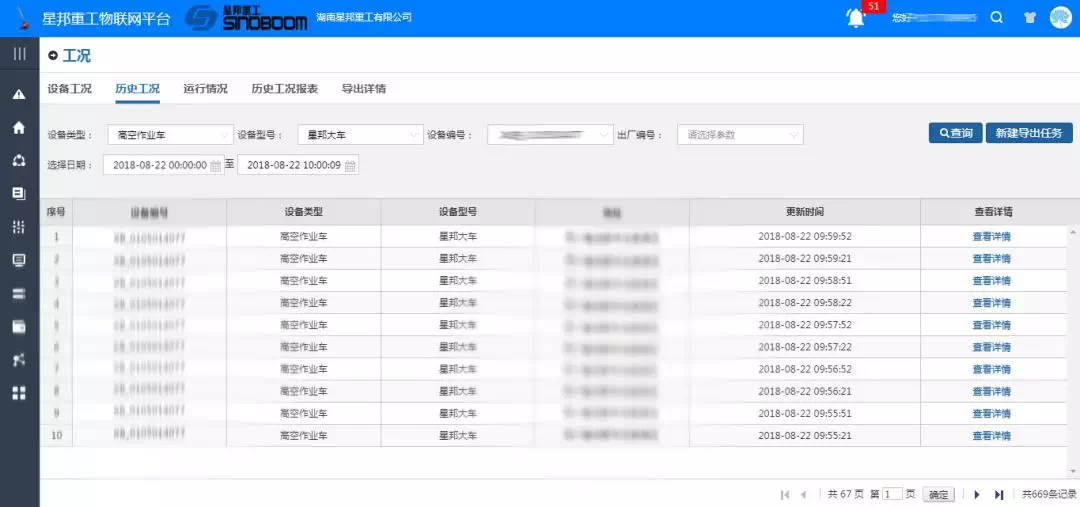Toggle the sidebar collapse icon at top-left
Viewport: 1080px width, 507px height.
pos(19,54)
